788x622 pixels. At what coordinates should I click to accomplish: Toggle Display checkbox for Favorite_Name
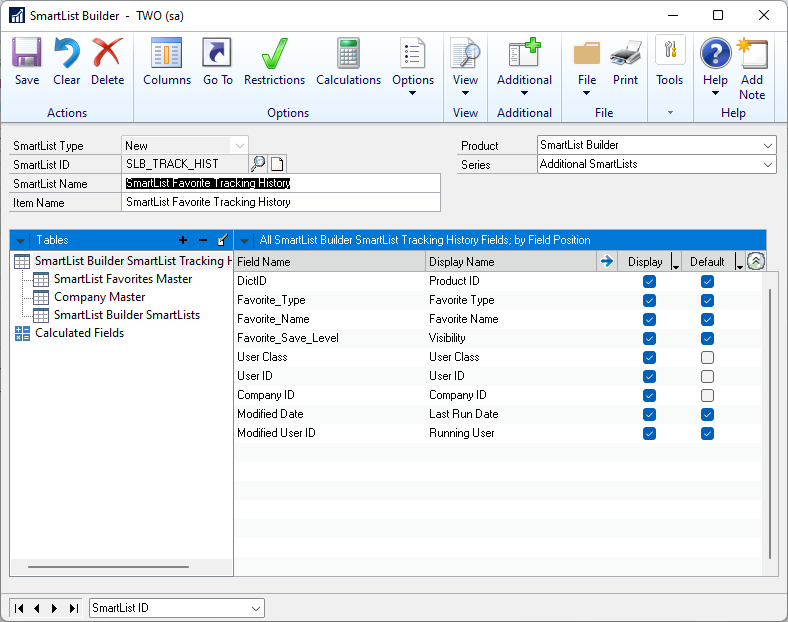tap(649, 320)
